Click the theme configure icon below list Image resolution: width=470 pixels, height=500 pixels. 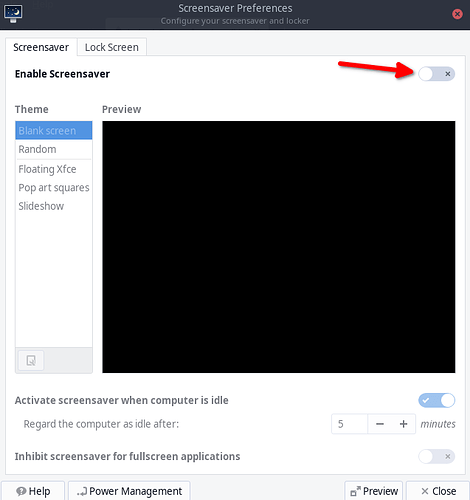(31, 360)
